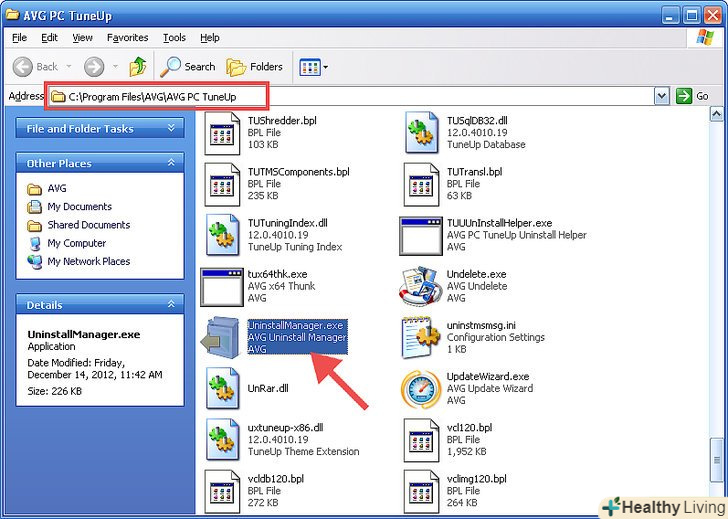Select the uxtuneup-x86.dll file icon
This screenshot has width=728, height=519.
pyautogui.click(x=222, y=439)
